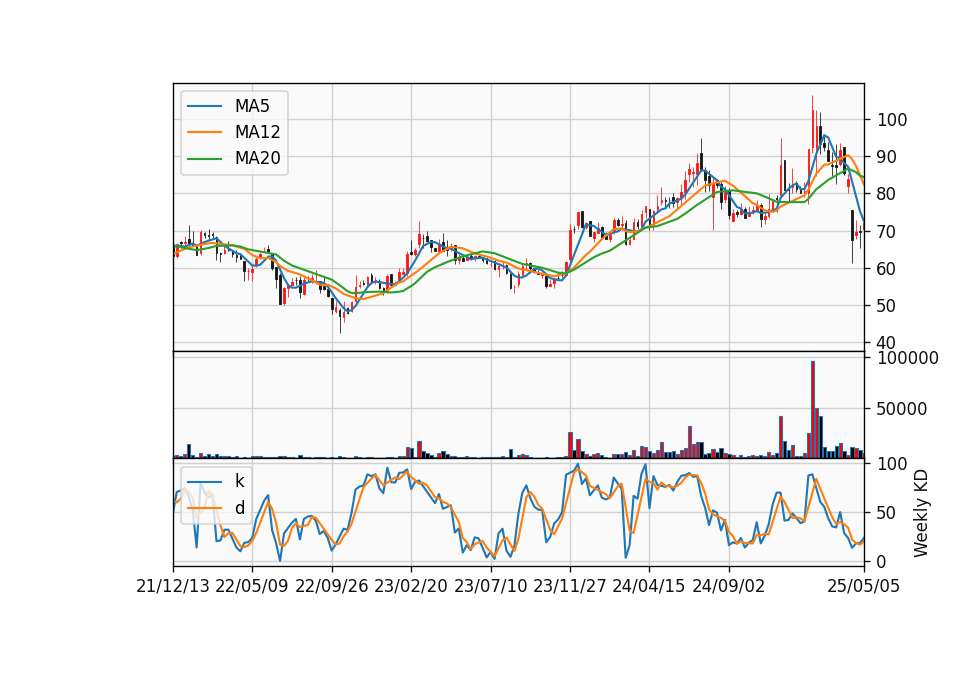Click the 23/07/10 date label
The image size is (960, 690).
[x=490, y=587]
